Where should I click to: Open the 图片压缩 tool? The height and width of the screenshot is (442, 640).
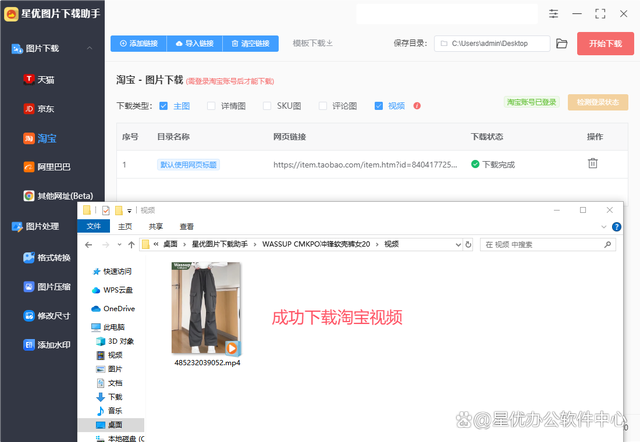click(53, 286)
